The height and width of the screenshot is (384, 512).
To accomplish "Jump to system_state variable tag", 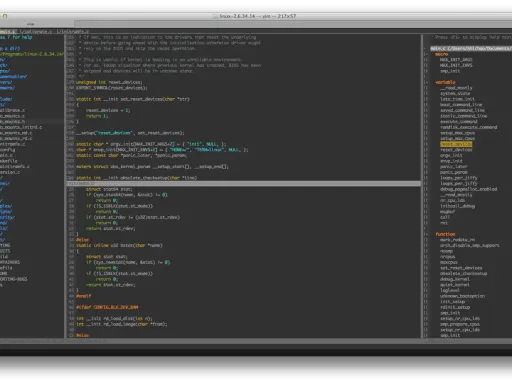I will [455, 93].
